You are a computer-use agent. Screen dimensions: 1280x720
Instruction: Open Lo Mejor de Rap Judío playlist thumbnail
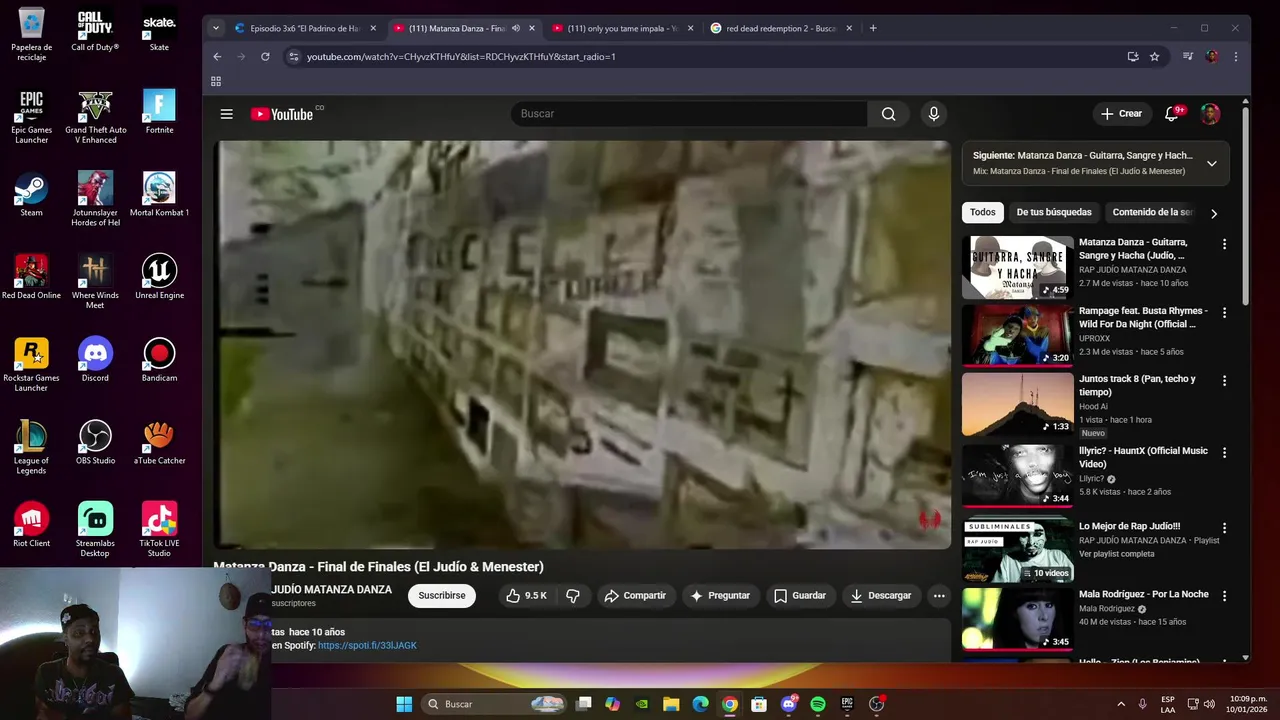[1018, 551]
